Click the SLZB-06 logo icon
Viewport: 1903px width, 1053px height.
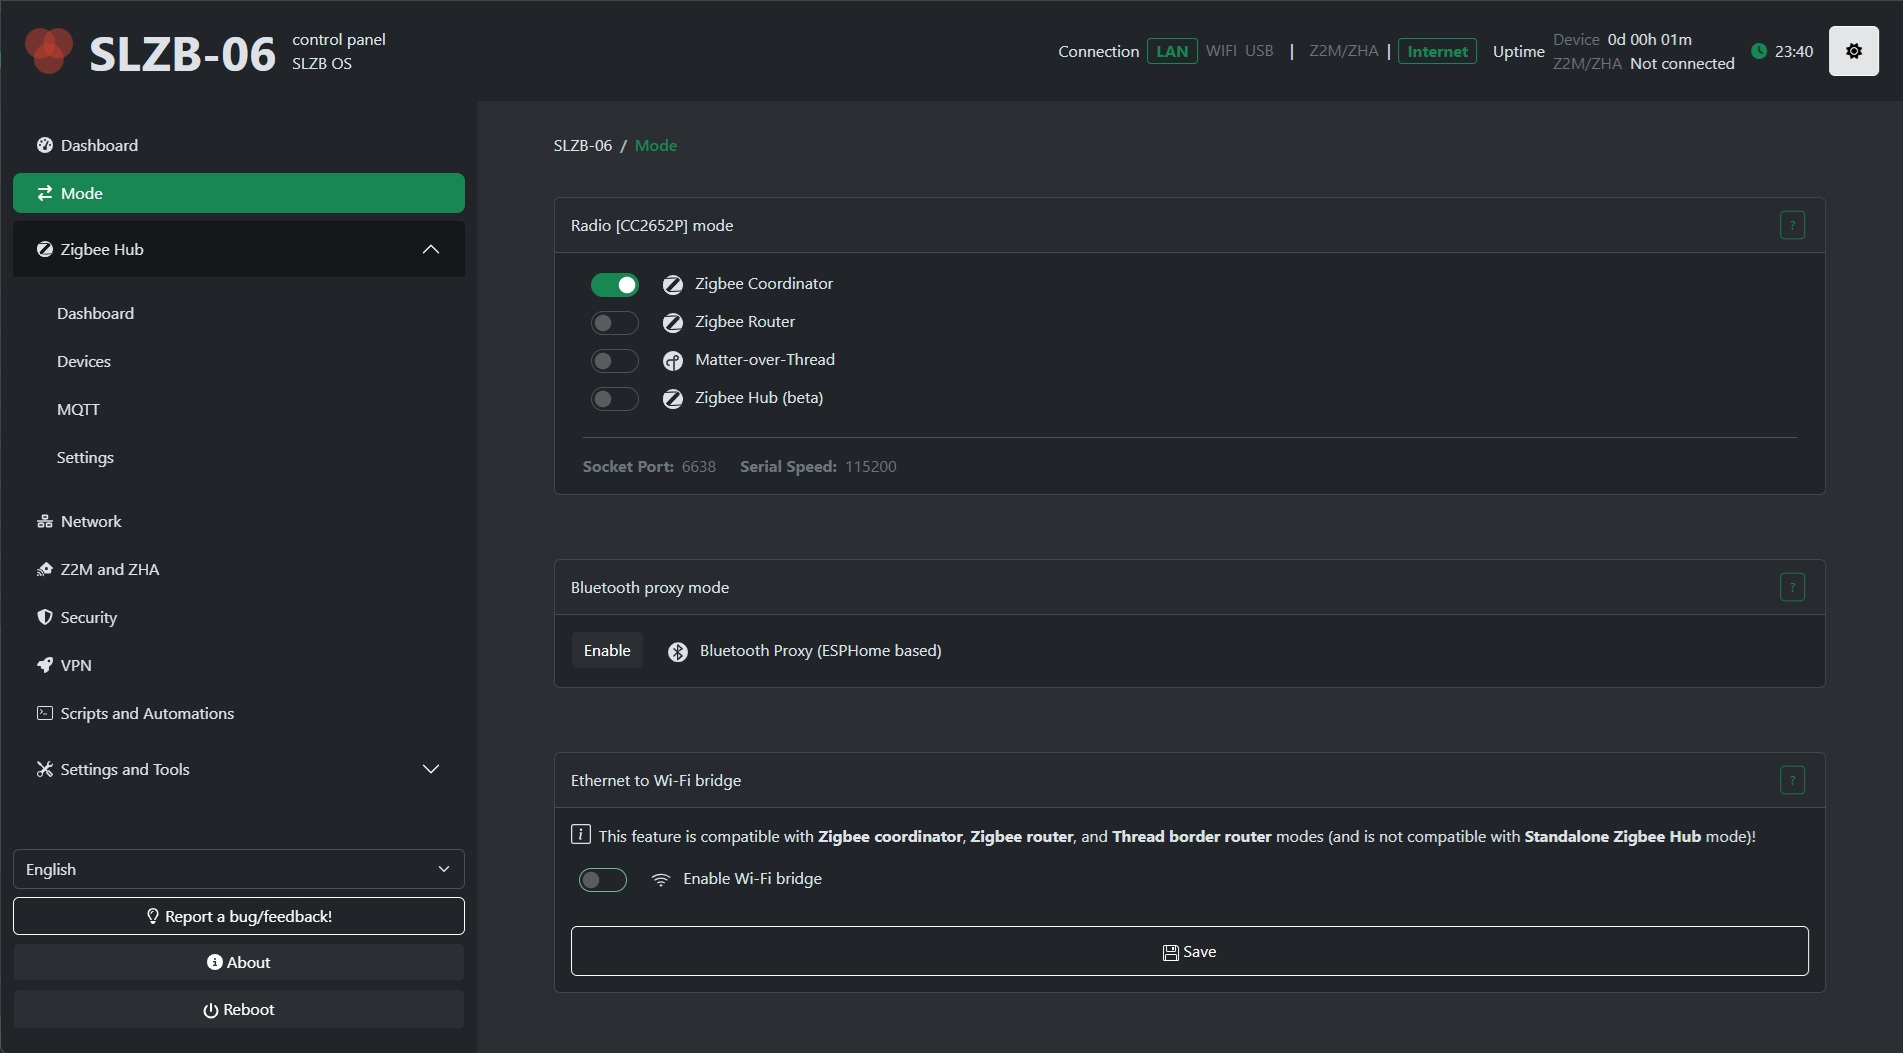click(48, 51)
